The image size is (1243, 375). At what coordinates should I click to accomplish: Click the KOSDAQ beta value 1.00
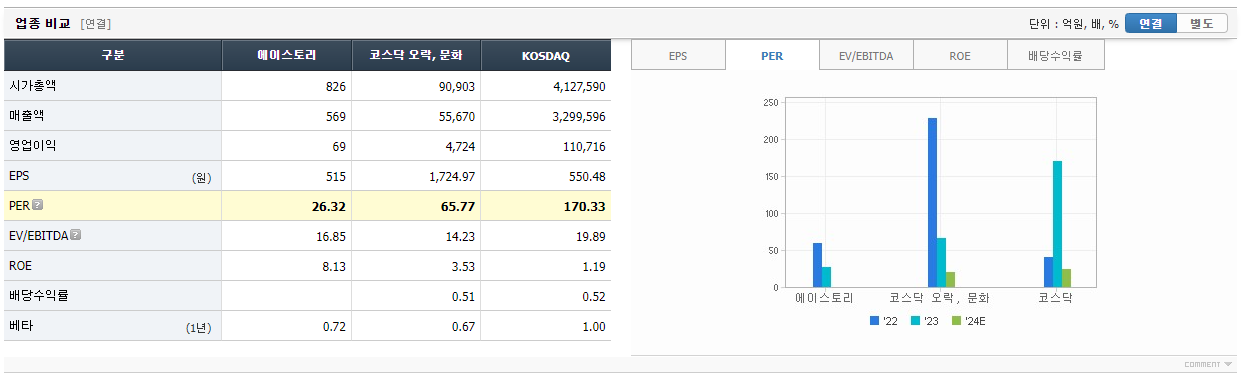pyautogui.click(x=593, y=327)
